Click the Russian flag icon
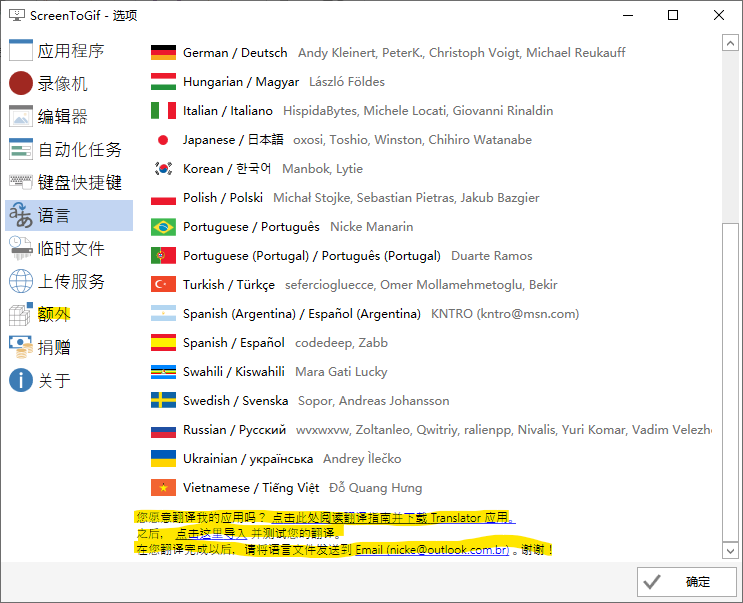The height and width of the screenshot is (603, 743). 163,430
